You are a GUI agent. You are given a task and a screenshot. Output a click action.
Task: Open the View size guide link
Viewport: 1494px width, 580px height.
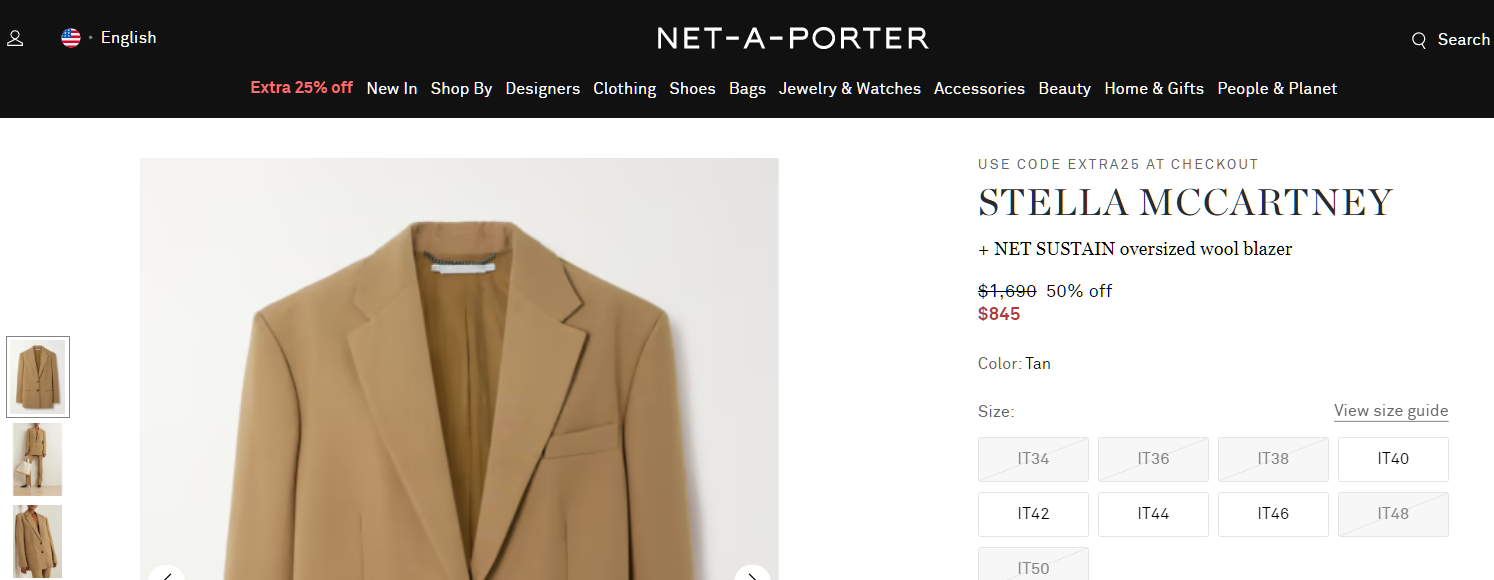click(1390, 411)
